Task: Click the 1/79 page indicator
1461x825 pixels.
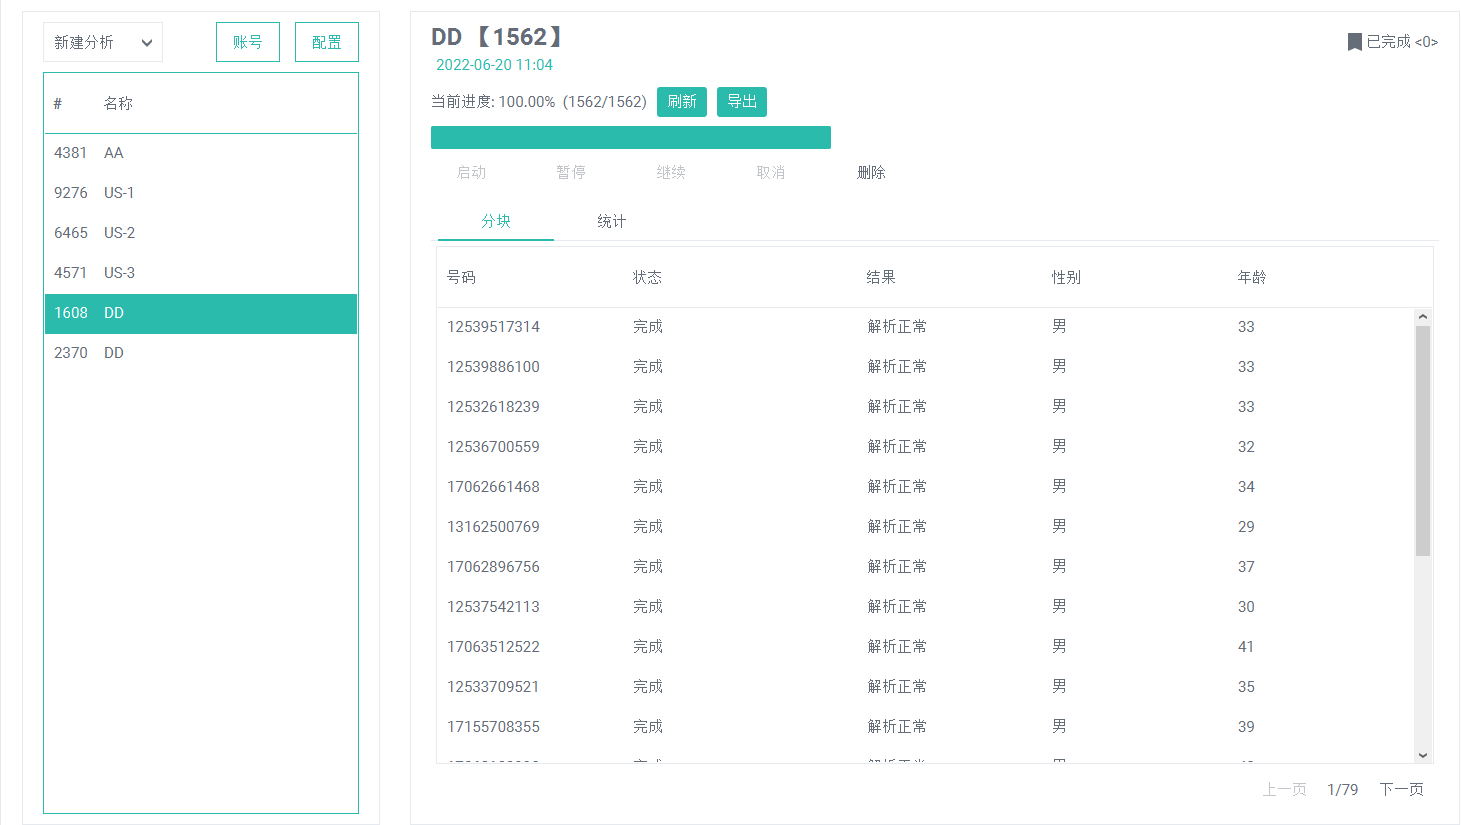Action: click(1343, 789)
